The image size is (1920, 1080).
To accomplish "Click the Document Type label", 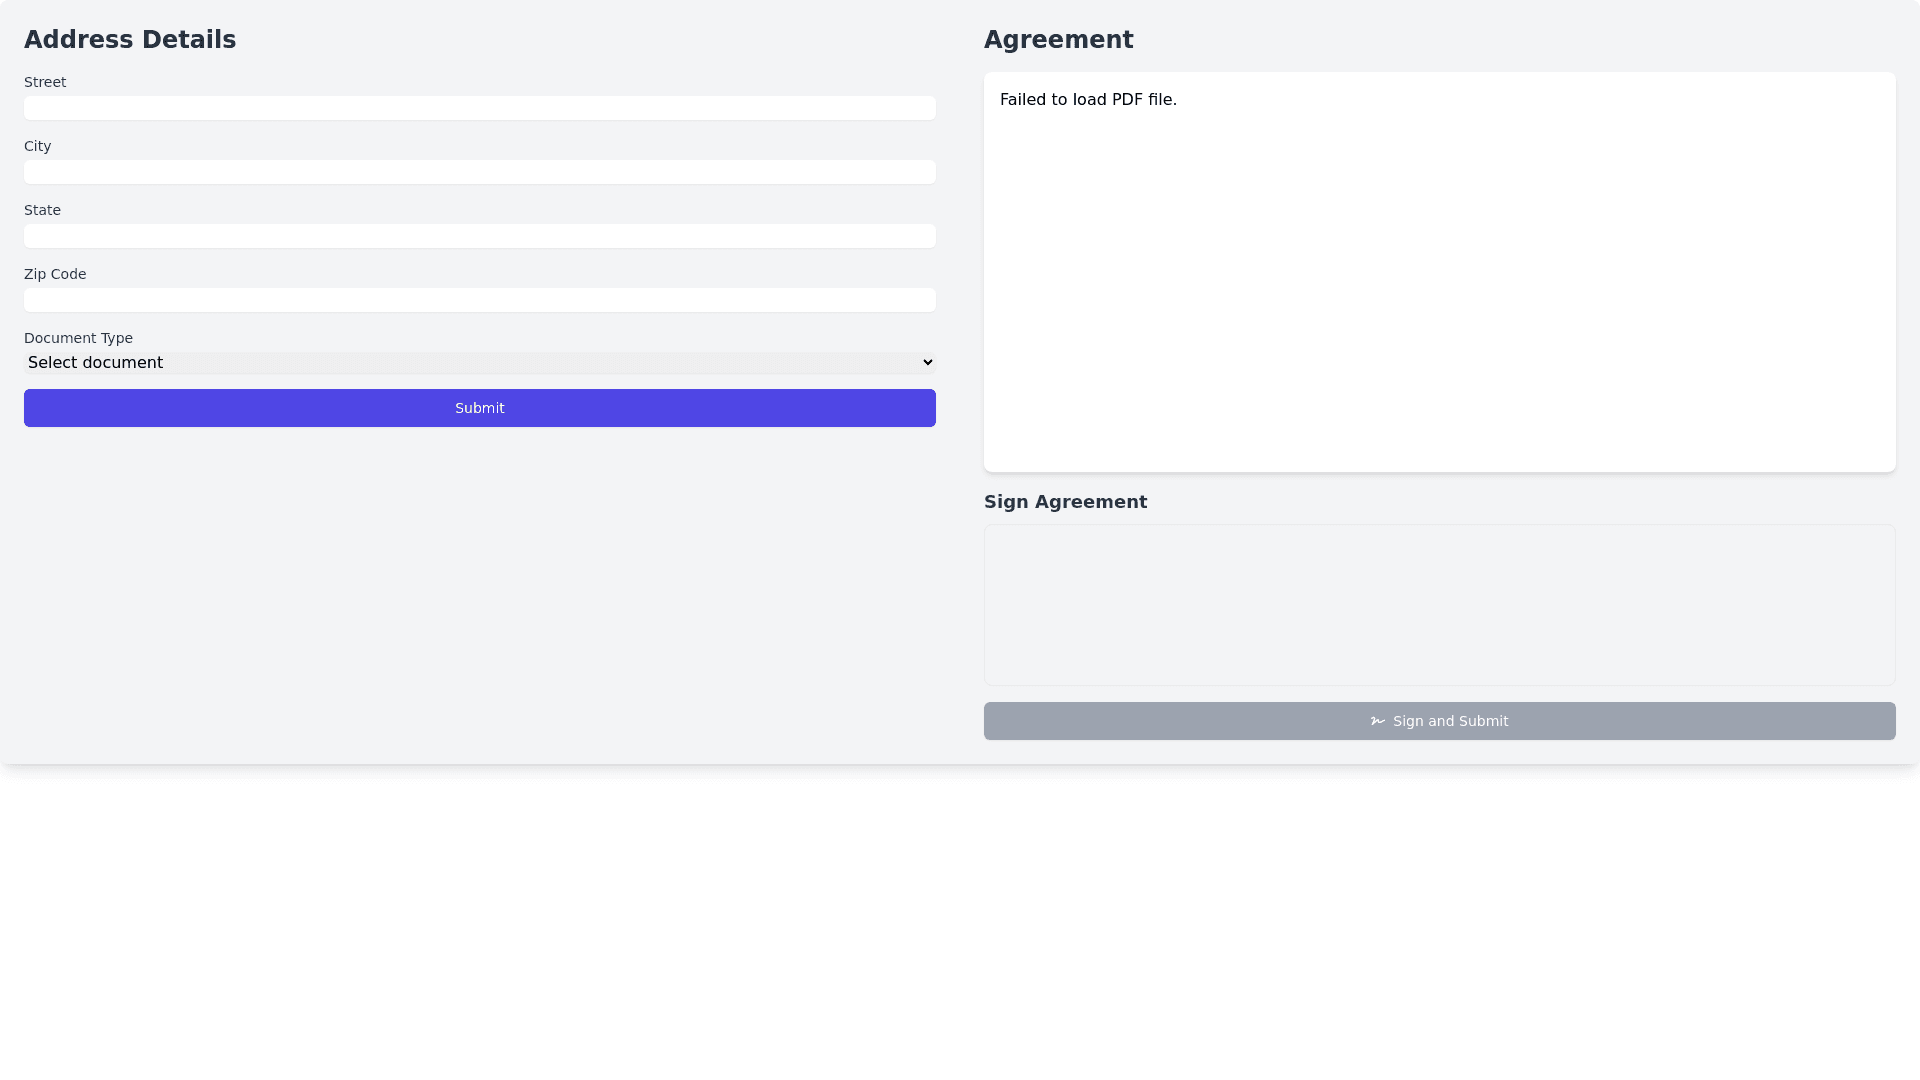I will tap(78, 338).
